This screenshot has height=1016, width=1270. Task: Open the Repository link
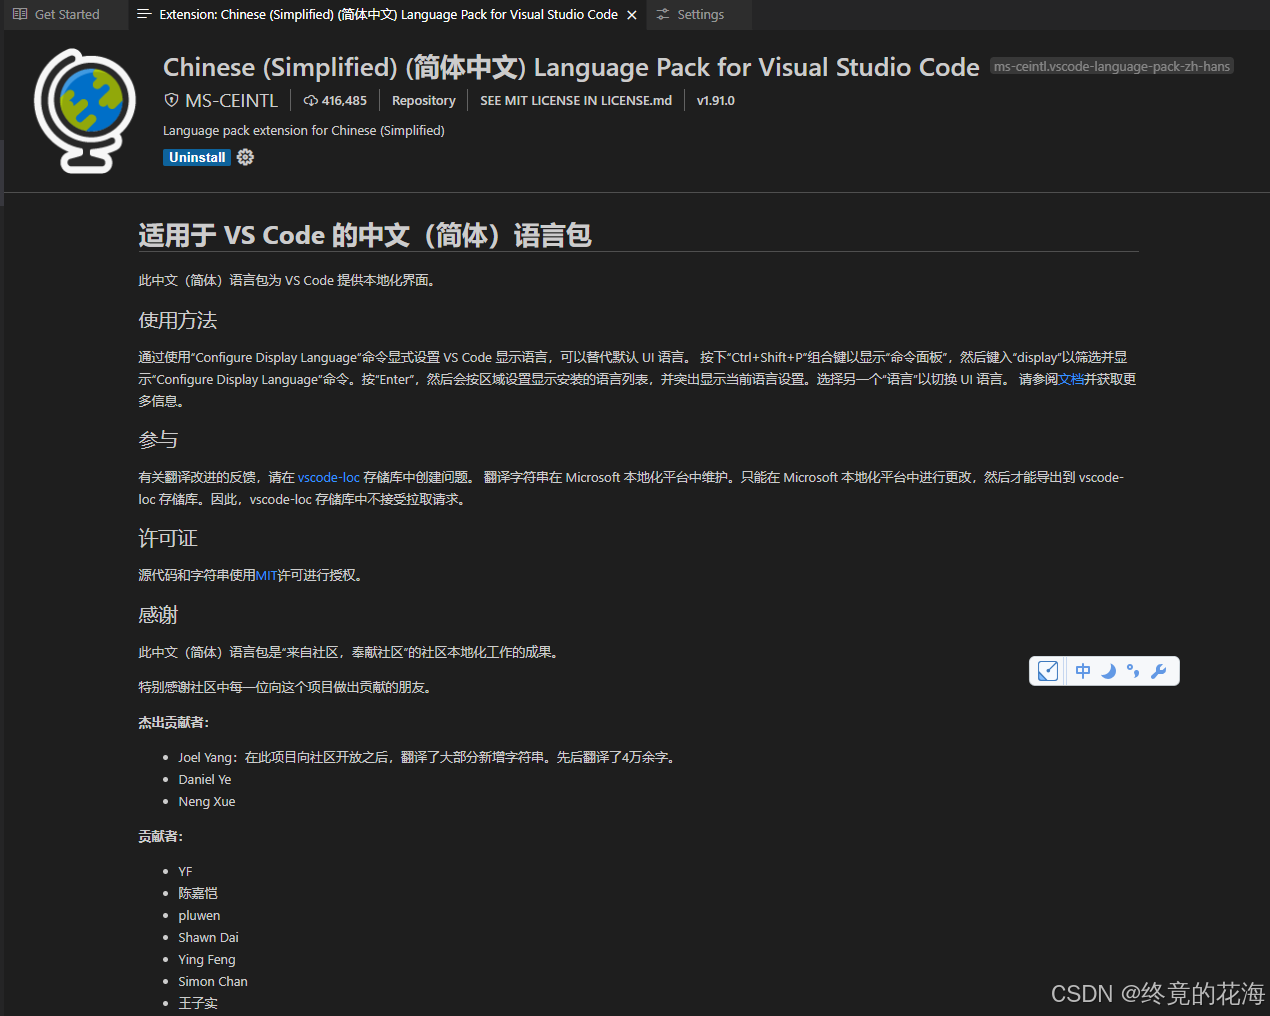pyautogui.click(x=423, y=101)
